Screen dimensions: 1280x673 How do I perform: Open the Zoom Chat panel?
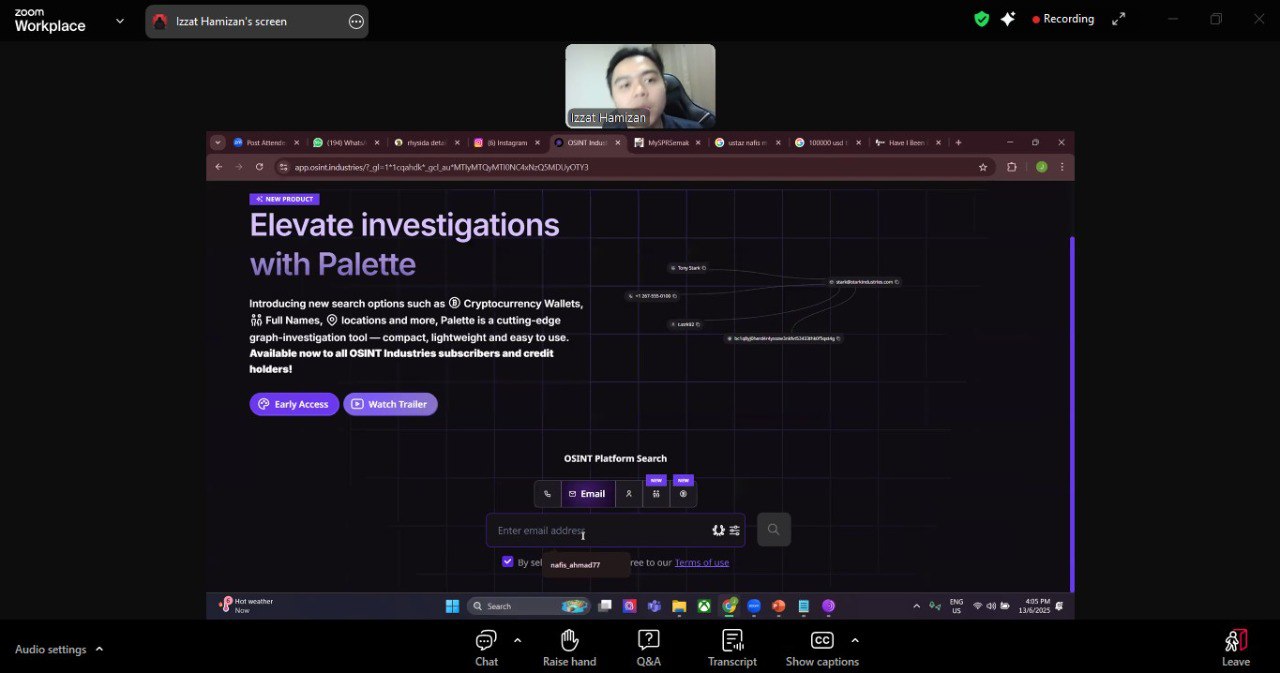click(486, 648)
